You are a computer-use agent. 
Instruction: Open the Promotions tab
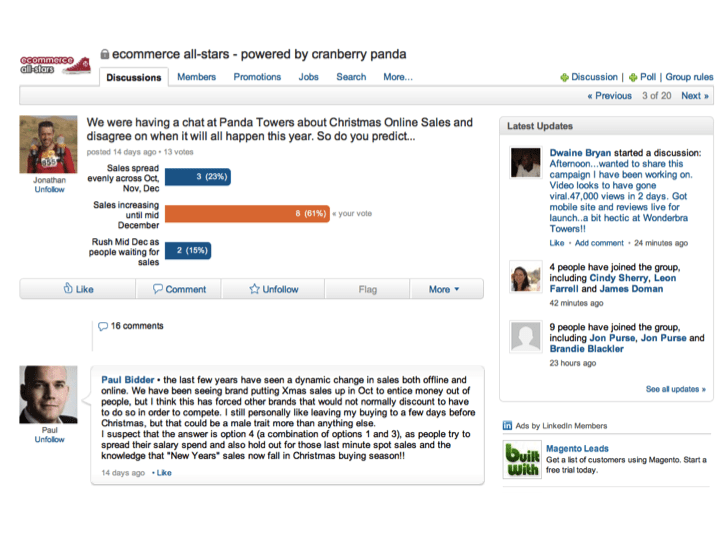pyautogui.click(x=257, y=77)
